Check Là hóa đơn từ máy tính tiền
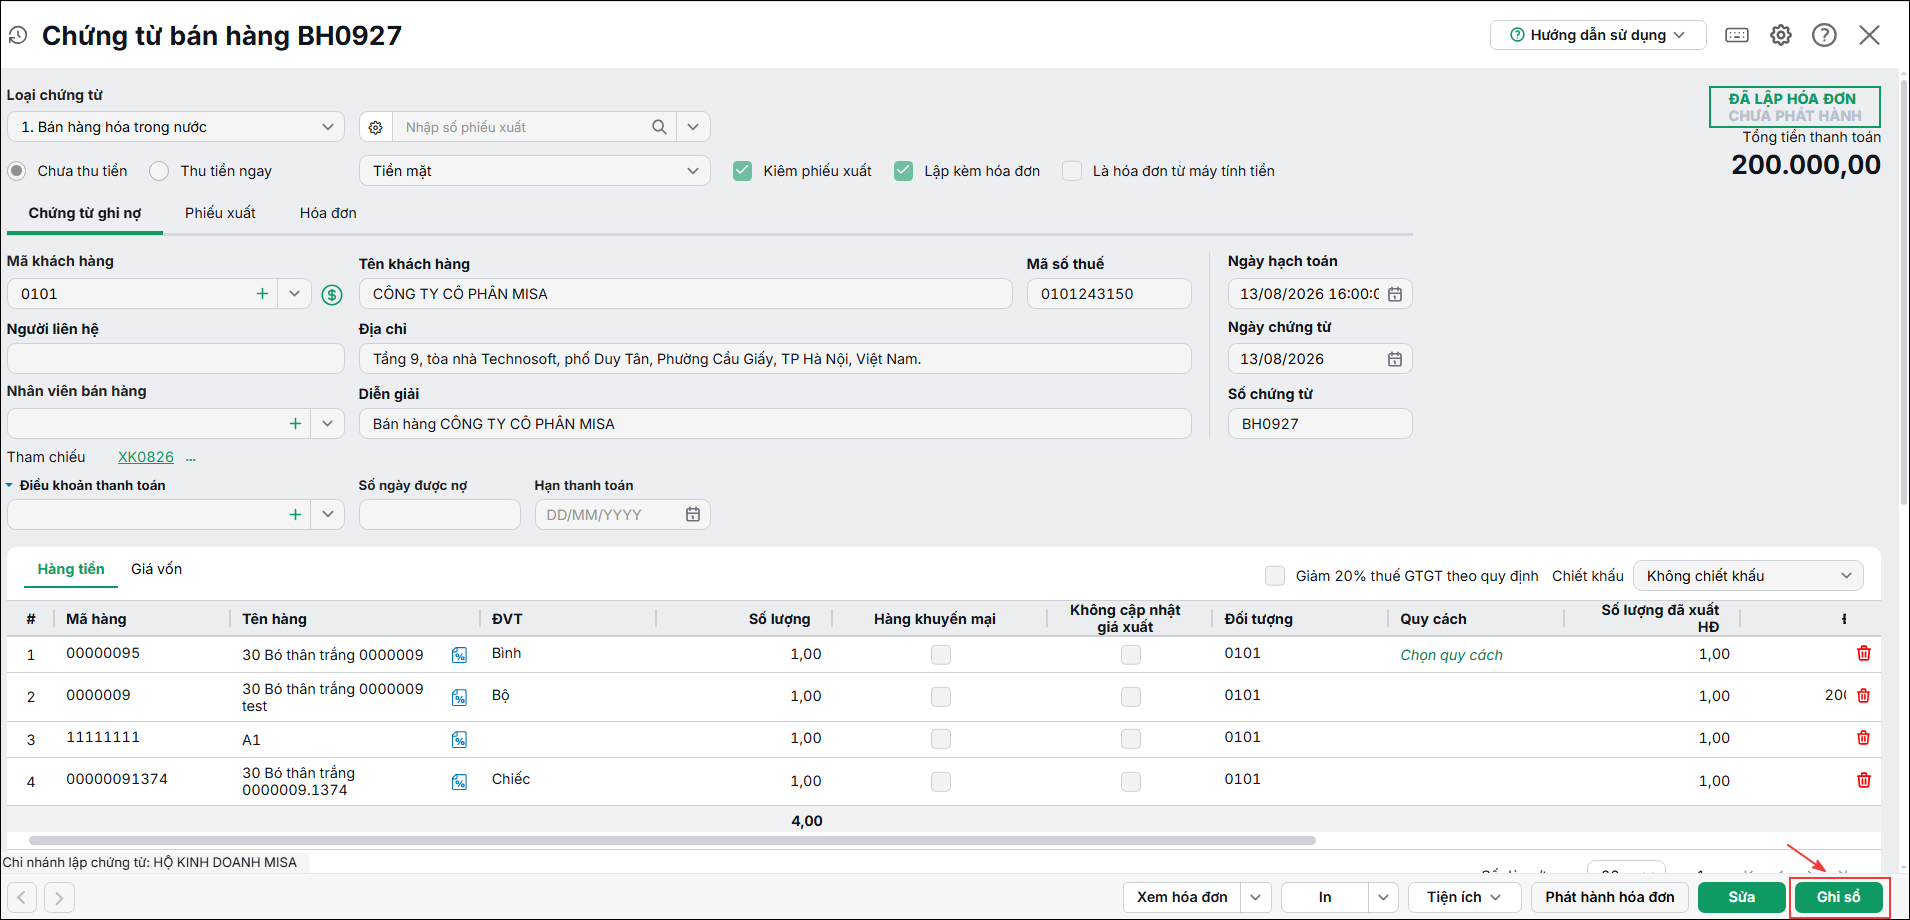 pyautogui.click(x=1072, y=171)
